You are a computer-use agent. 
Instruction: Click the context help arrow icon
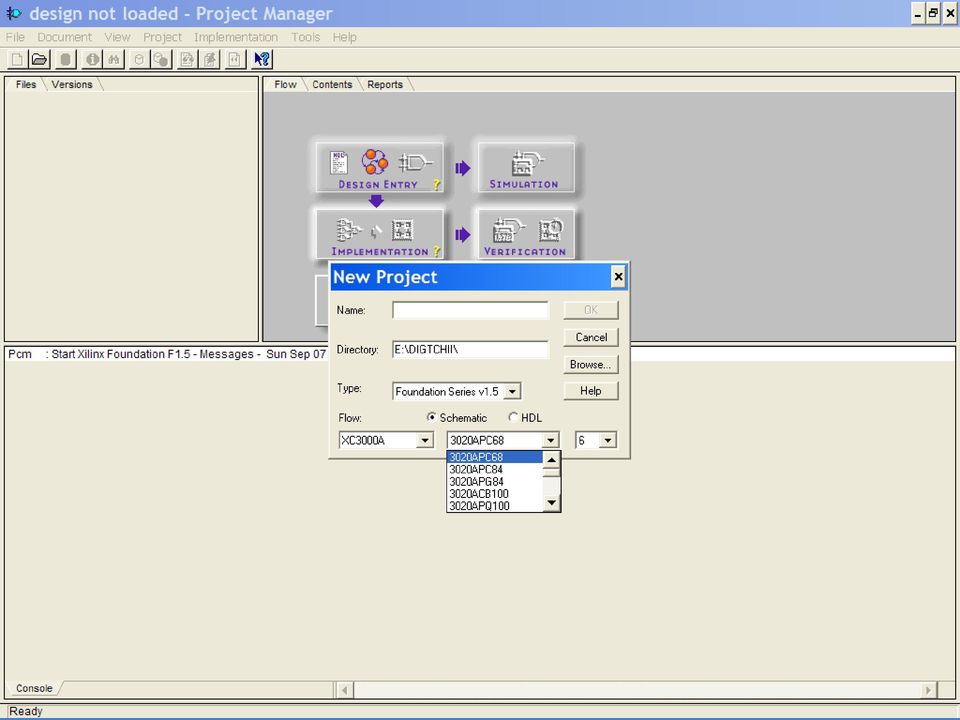coord(262,59)
